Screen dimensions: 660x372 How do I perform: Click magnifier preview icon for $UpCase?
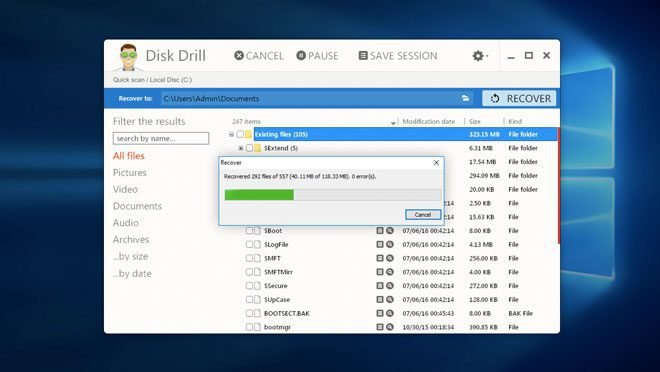click(390, 300)
